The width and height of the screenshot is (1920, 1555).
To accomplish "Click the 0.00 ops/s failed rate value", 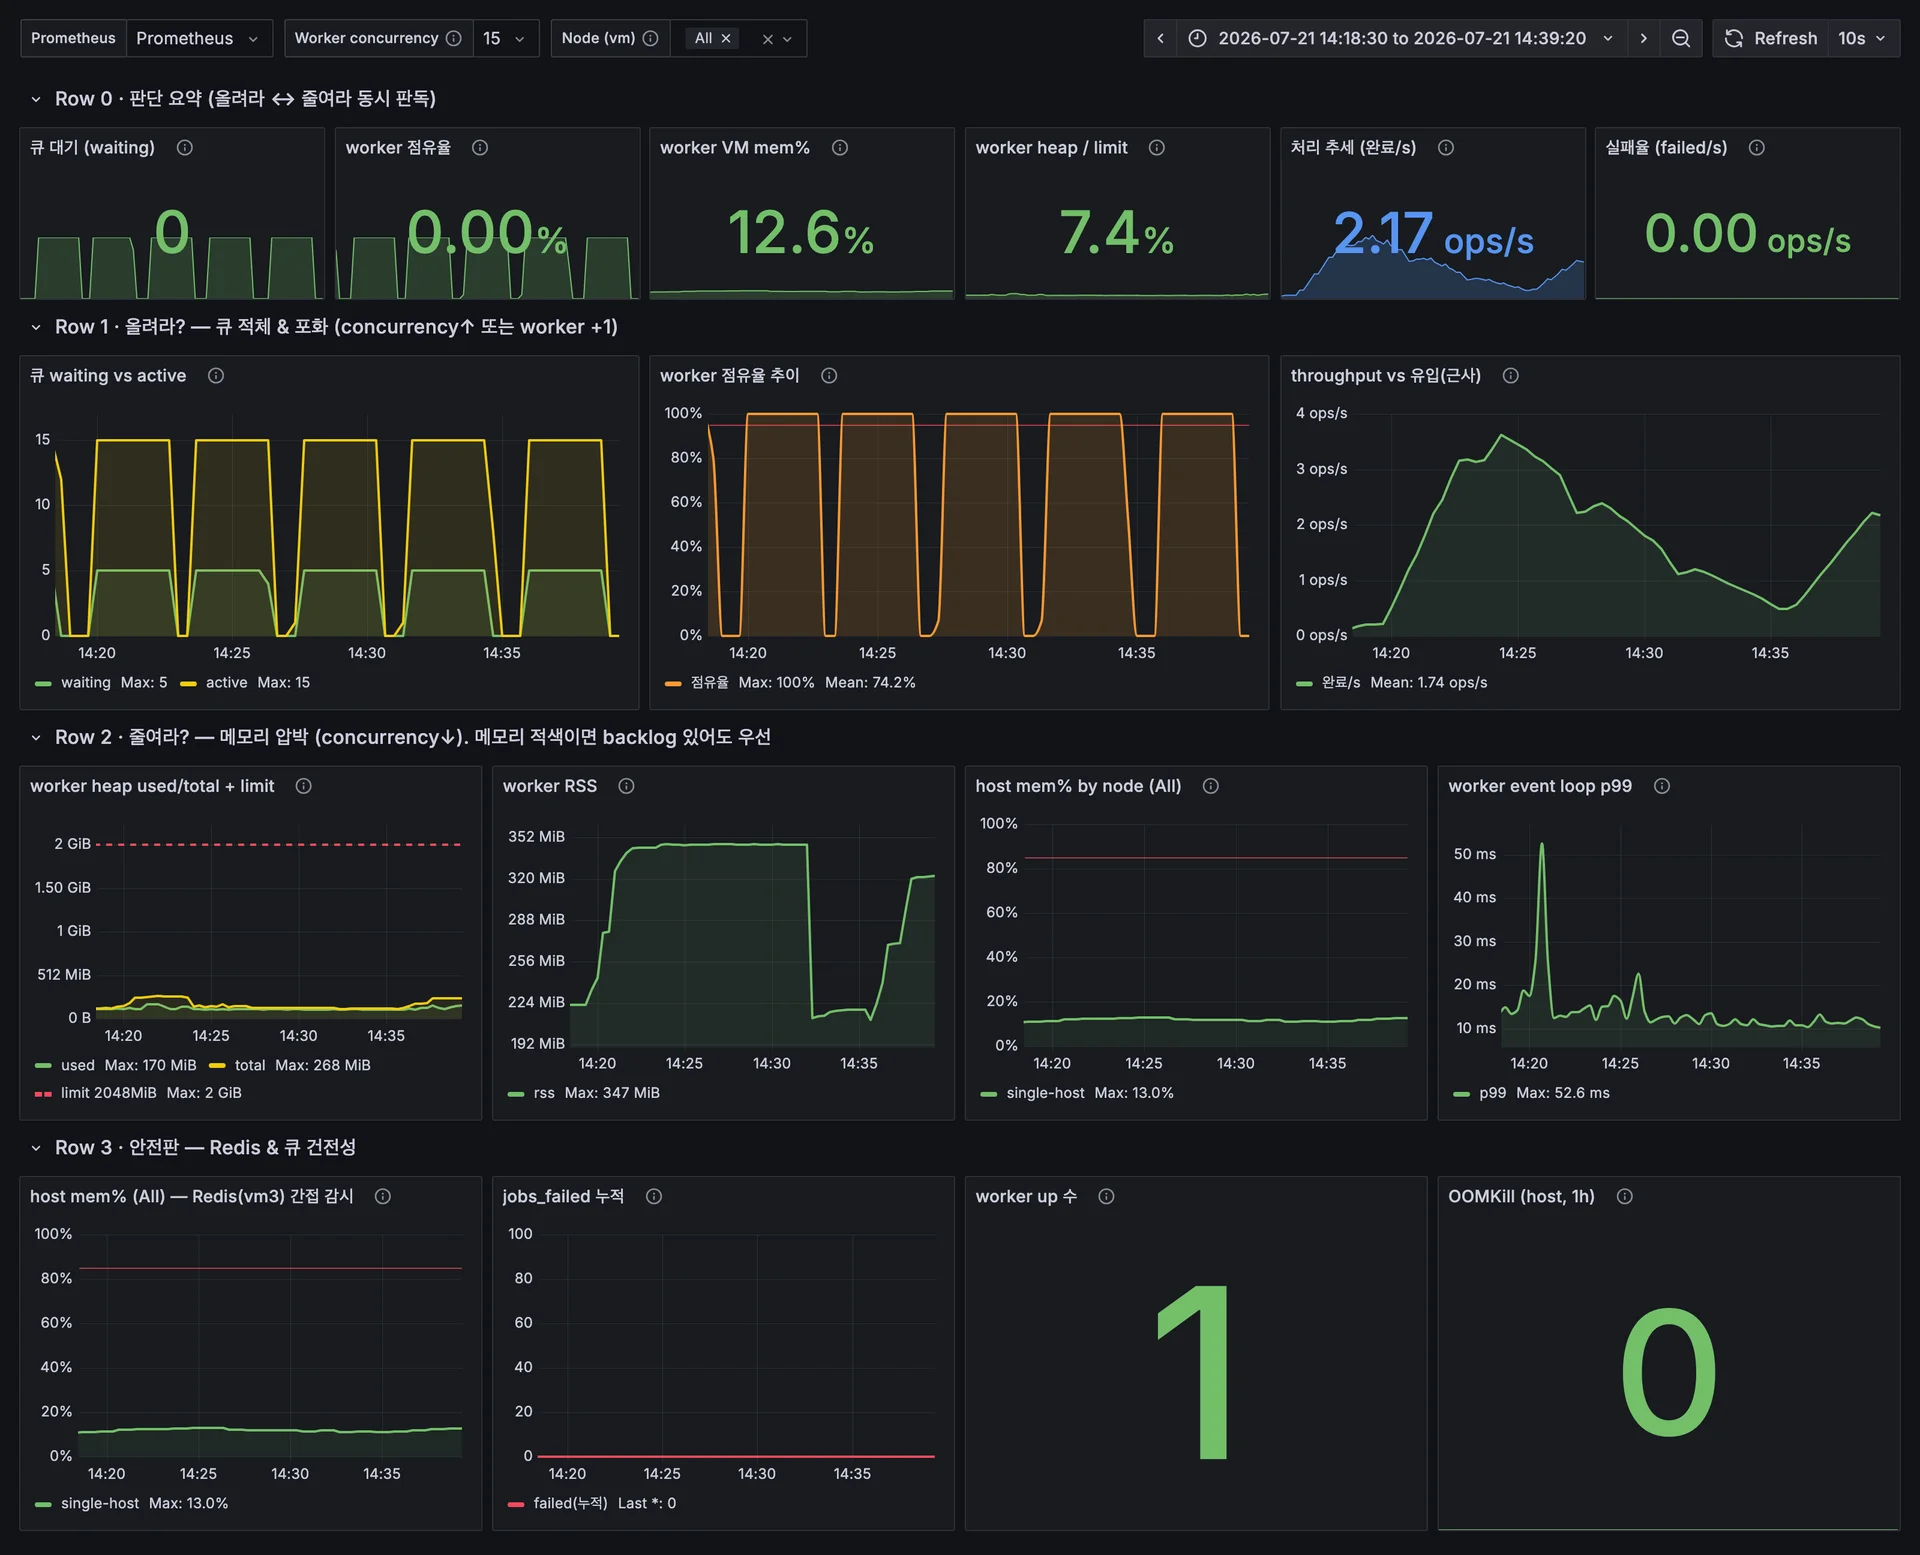I will [1747, 233].
